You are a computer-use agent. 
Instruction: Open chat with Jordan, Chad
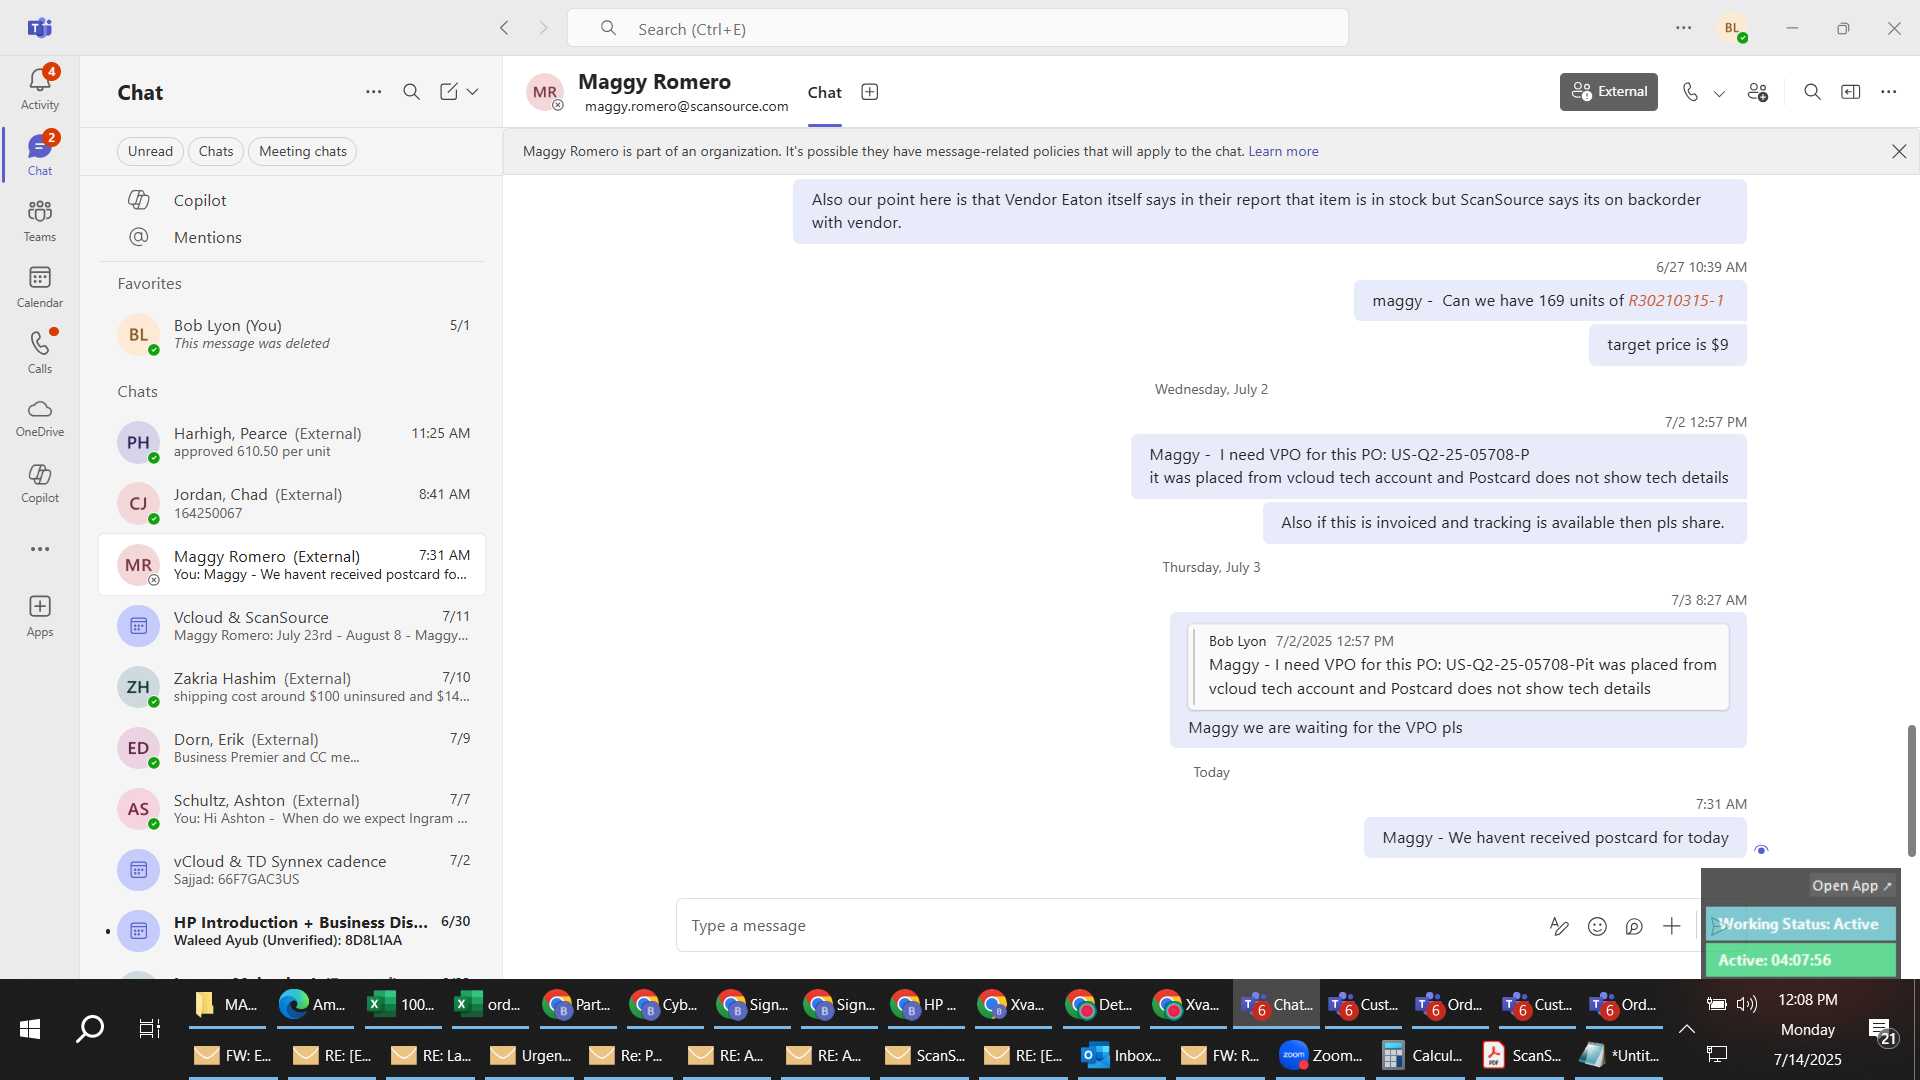(292, 503)
